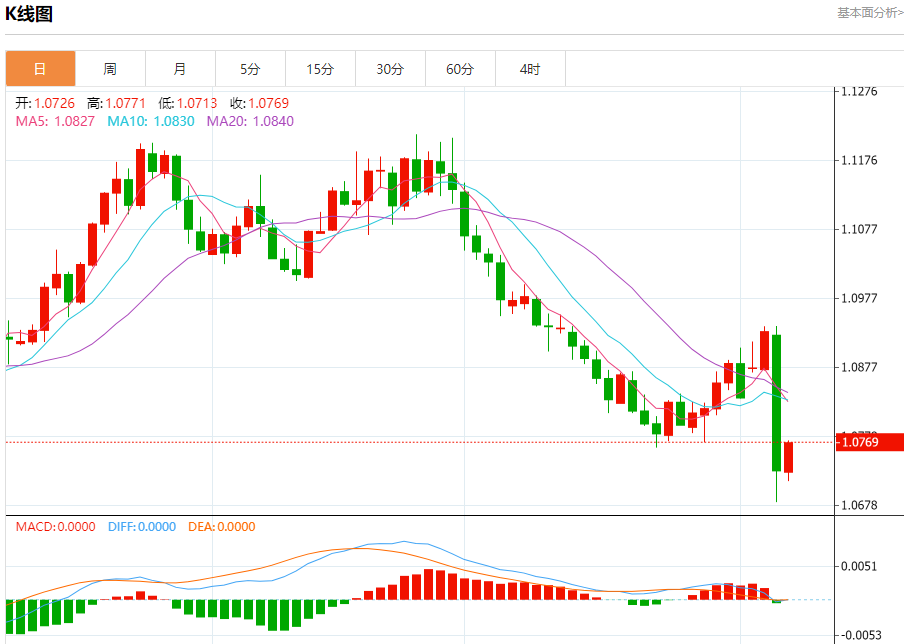The height and width of the screenshot is (644, 904).
Task: Select the 日 daily chart tab
Action: point(40,69)
